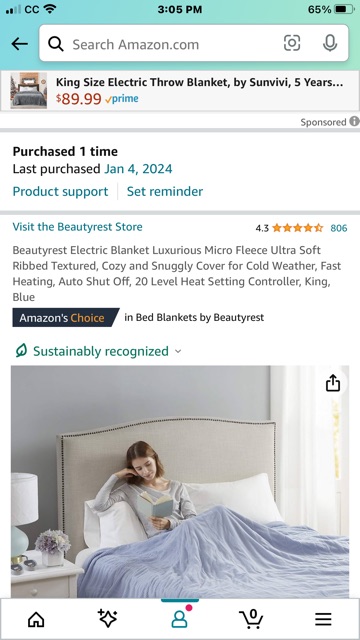The image size is (360, 640).
Task: Tap the microphone voice search icon
Action: tap(330, 43)
